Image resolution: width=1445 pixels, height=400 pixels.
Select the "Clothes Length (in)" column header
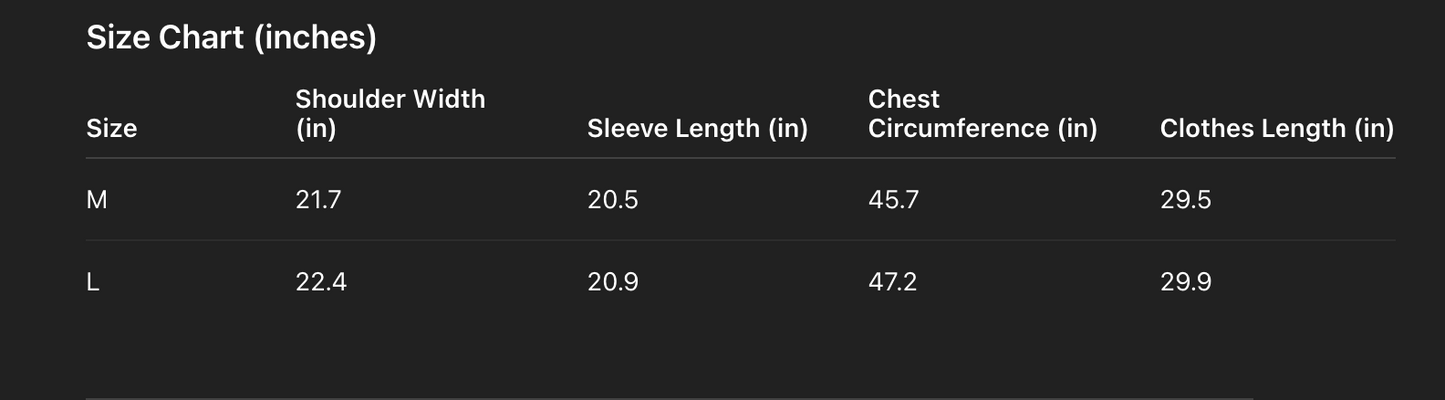[x=1276, y=129]
